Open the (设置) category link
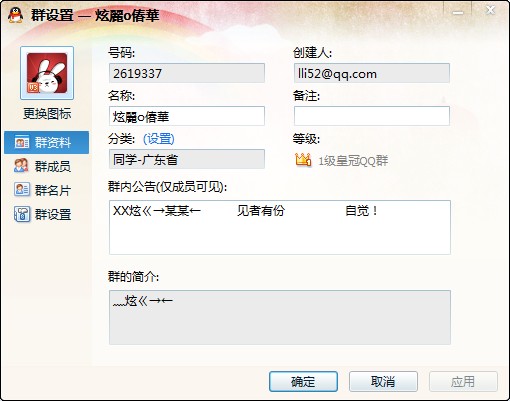This screenshot has width=510, height=401. point(159,139)
